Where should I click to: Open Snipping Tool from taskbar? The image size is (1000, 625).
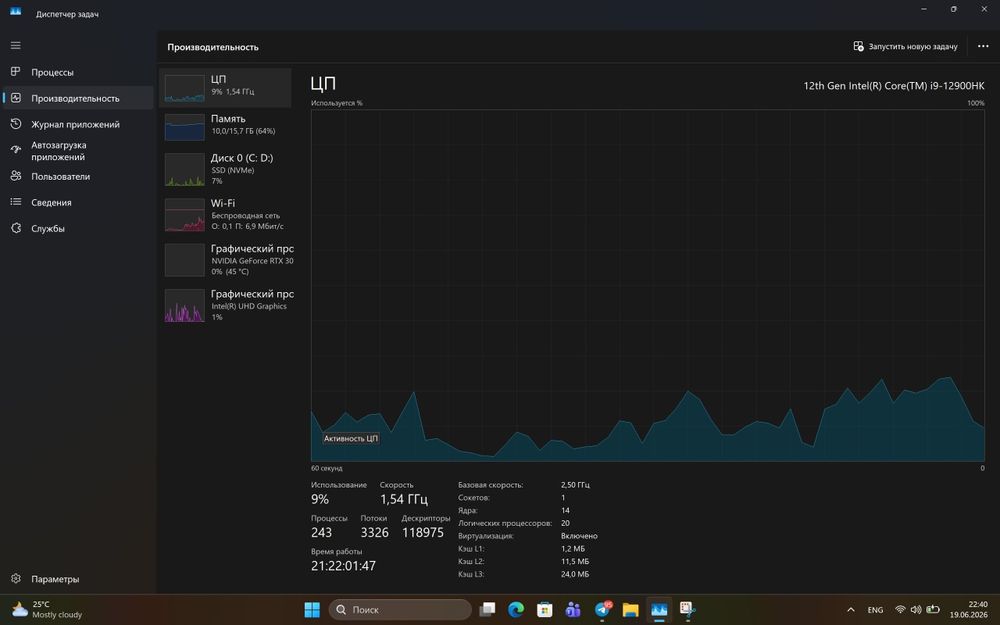[687, 610]
